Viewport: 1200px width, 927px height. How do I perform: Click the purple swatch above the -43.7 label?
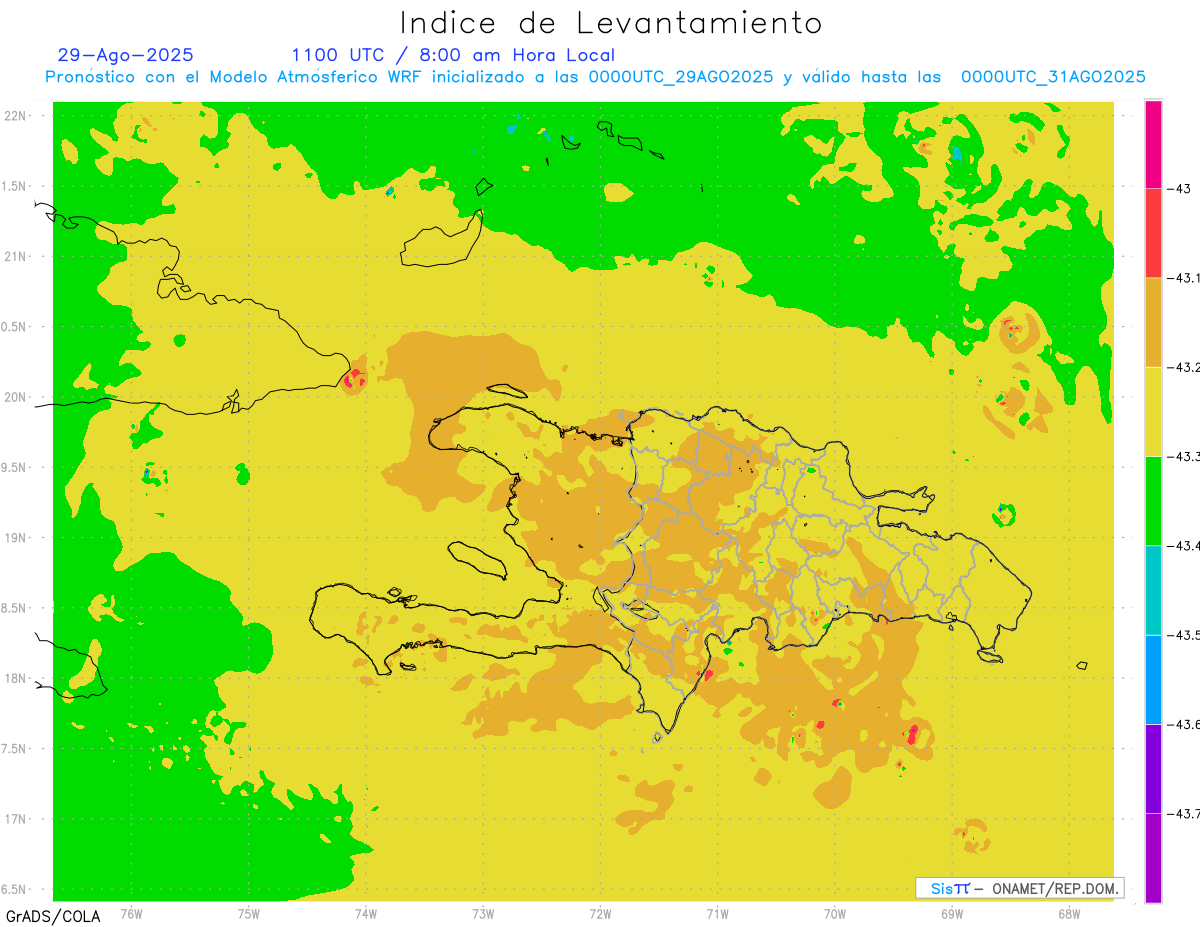tap(1153, 768)
